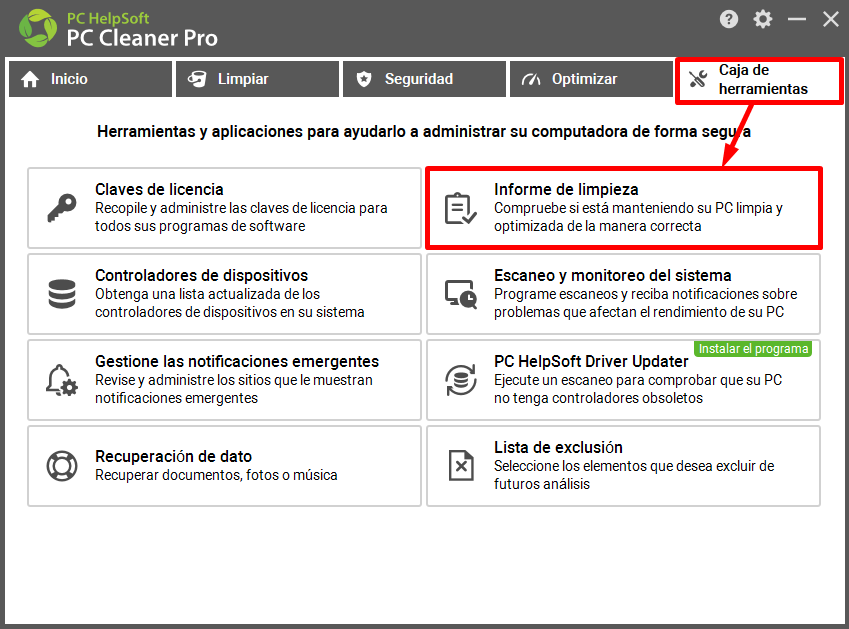Click description 'Ejecute un escaneo para comprobar'

[x=638, y=389]
